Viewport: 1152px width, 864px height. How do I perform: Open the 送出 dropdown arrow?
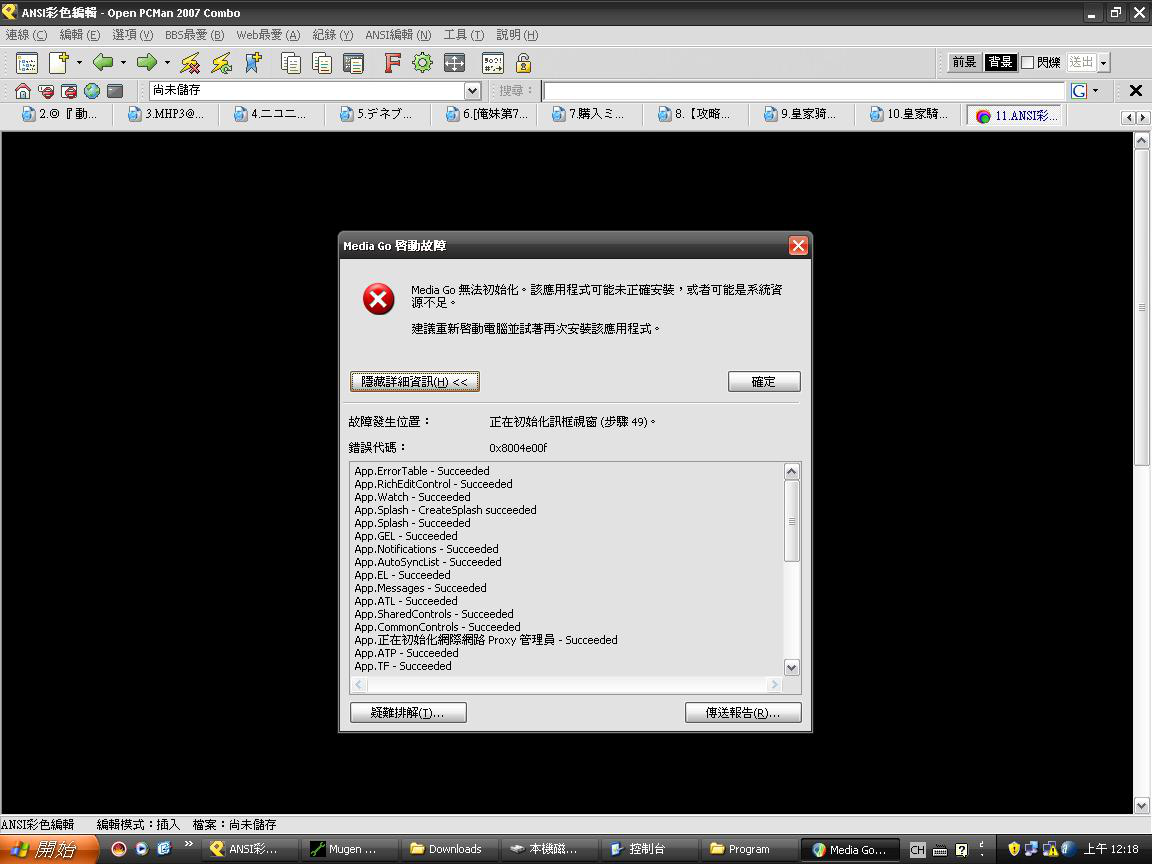point(1103,63)
